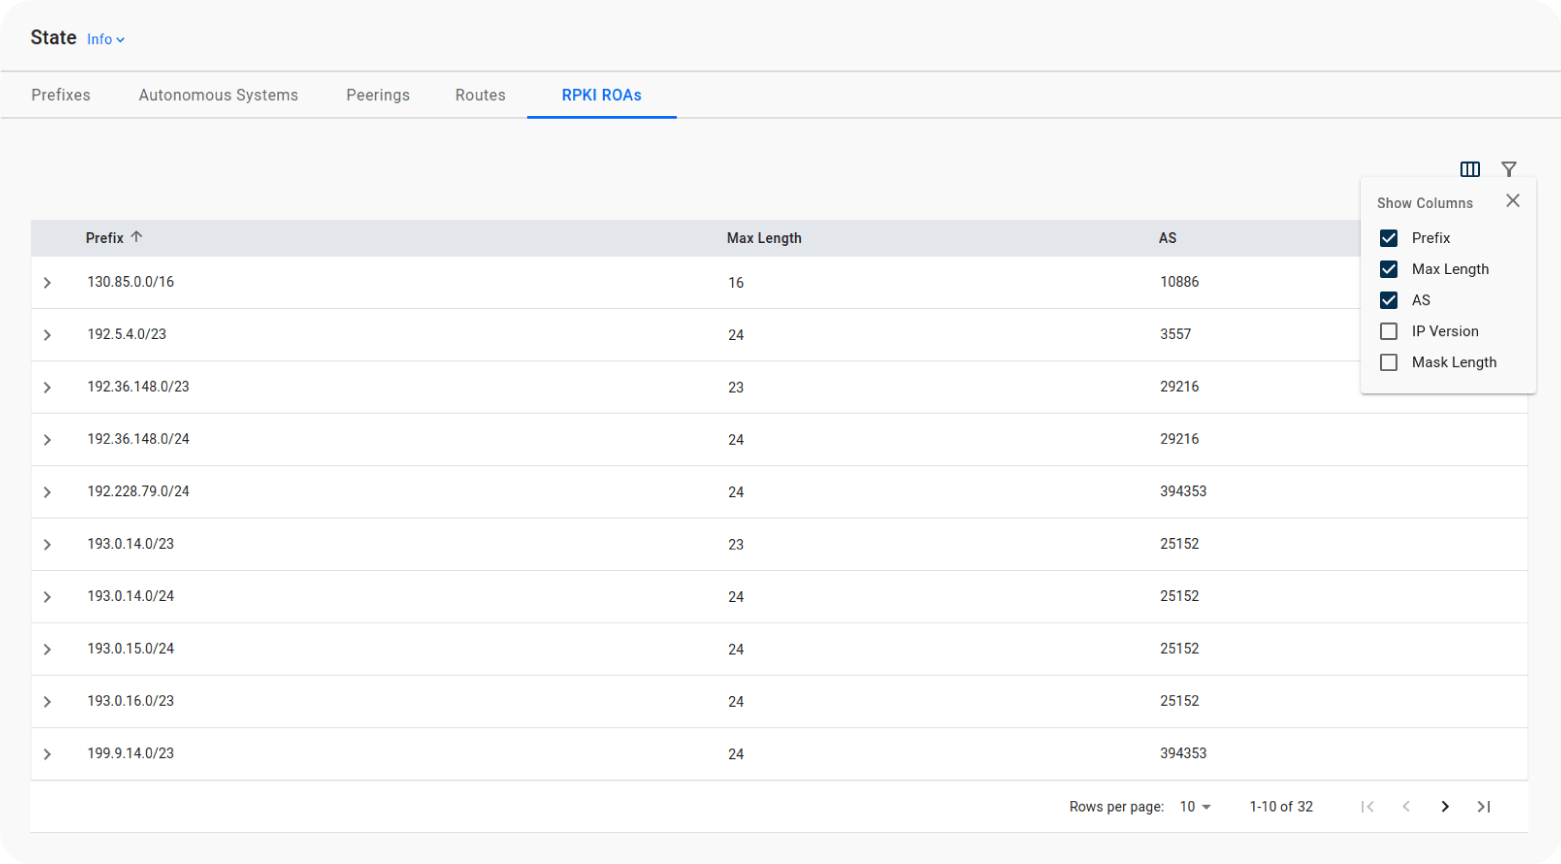1561x864 pixels.
Task: Click the first page pagination icon
Action: tap(1367, 807)
